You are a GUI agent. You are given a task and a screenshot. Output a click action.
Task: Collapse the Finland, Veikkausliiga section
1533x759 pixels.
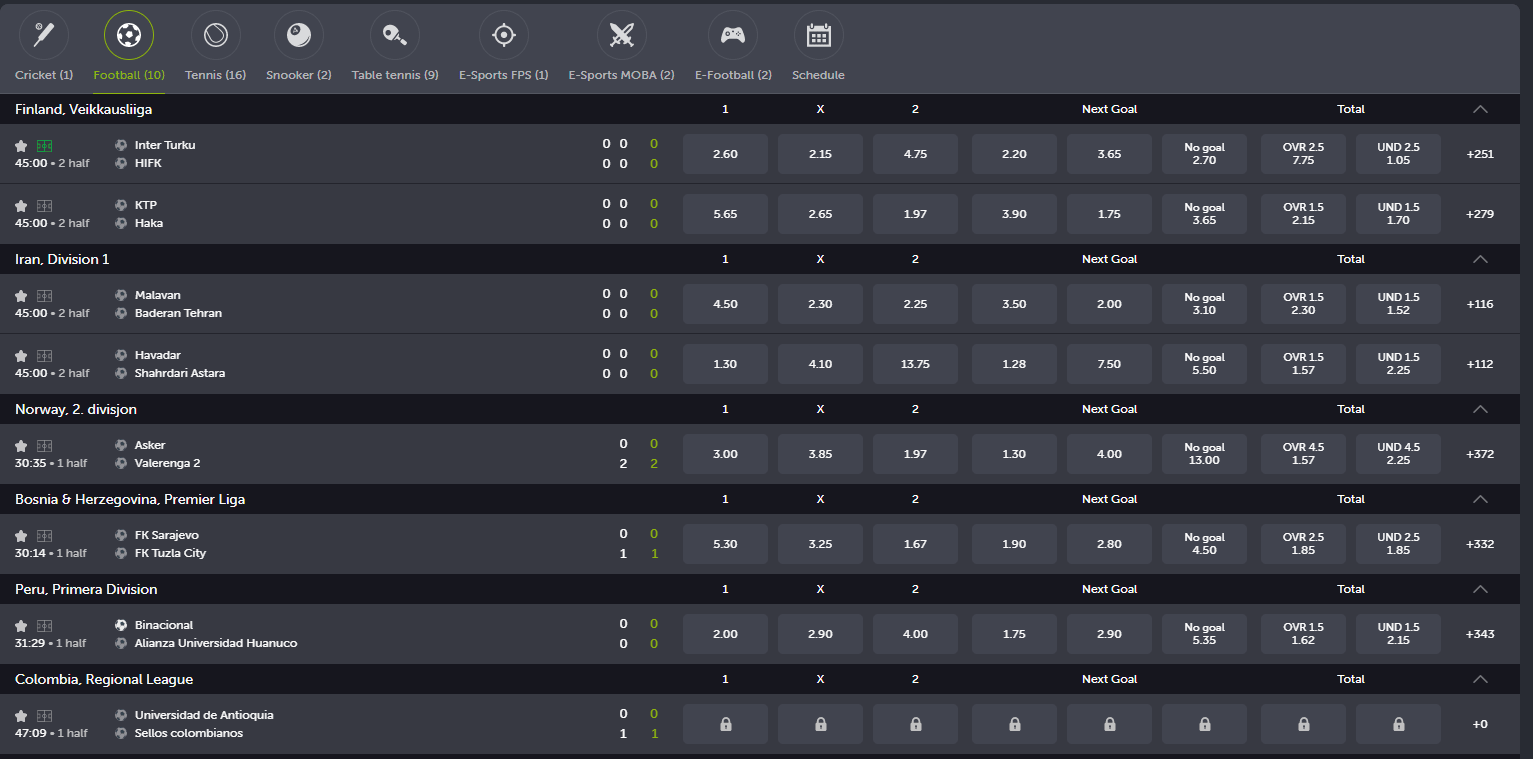pyautogui.click(x=1480, y=109)
